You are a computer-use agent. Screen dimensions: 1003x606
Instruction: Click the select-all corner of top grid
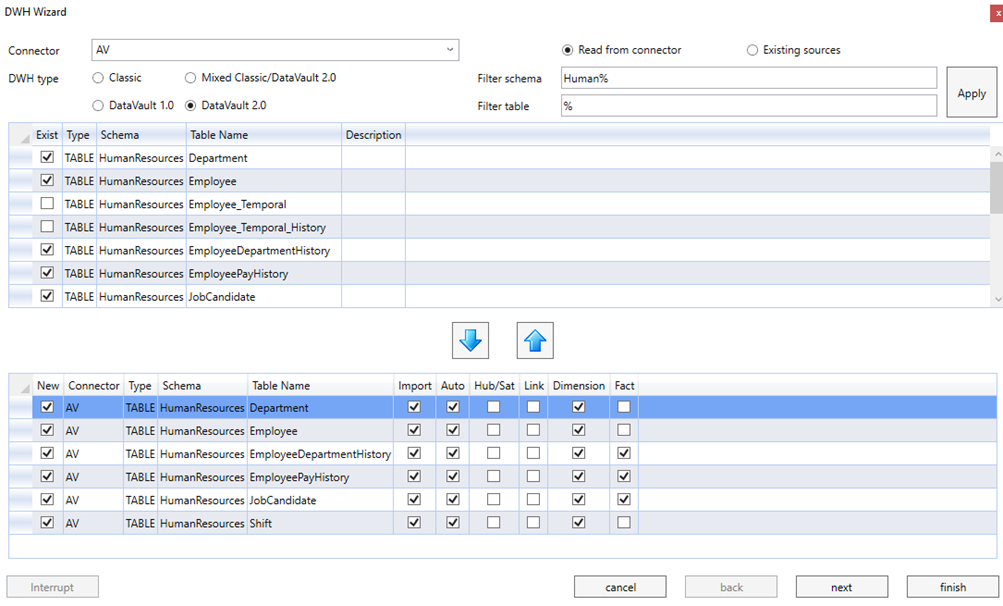pyautogui.click(x=20, y=135)
